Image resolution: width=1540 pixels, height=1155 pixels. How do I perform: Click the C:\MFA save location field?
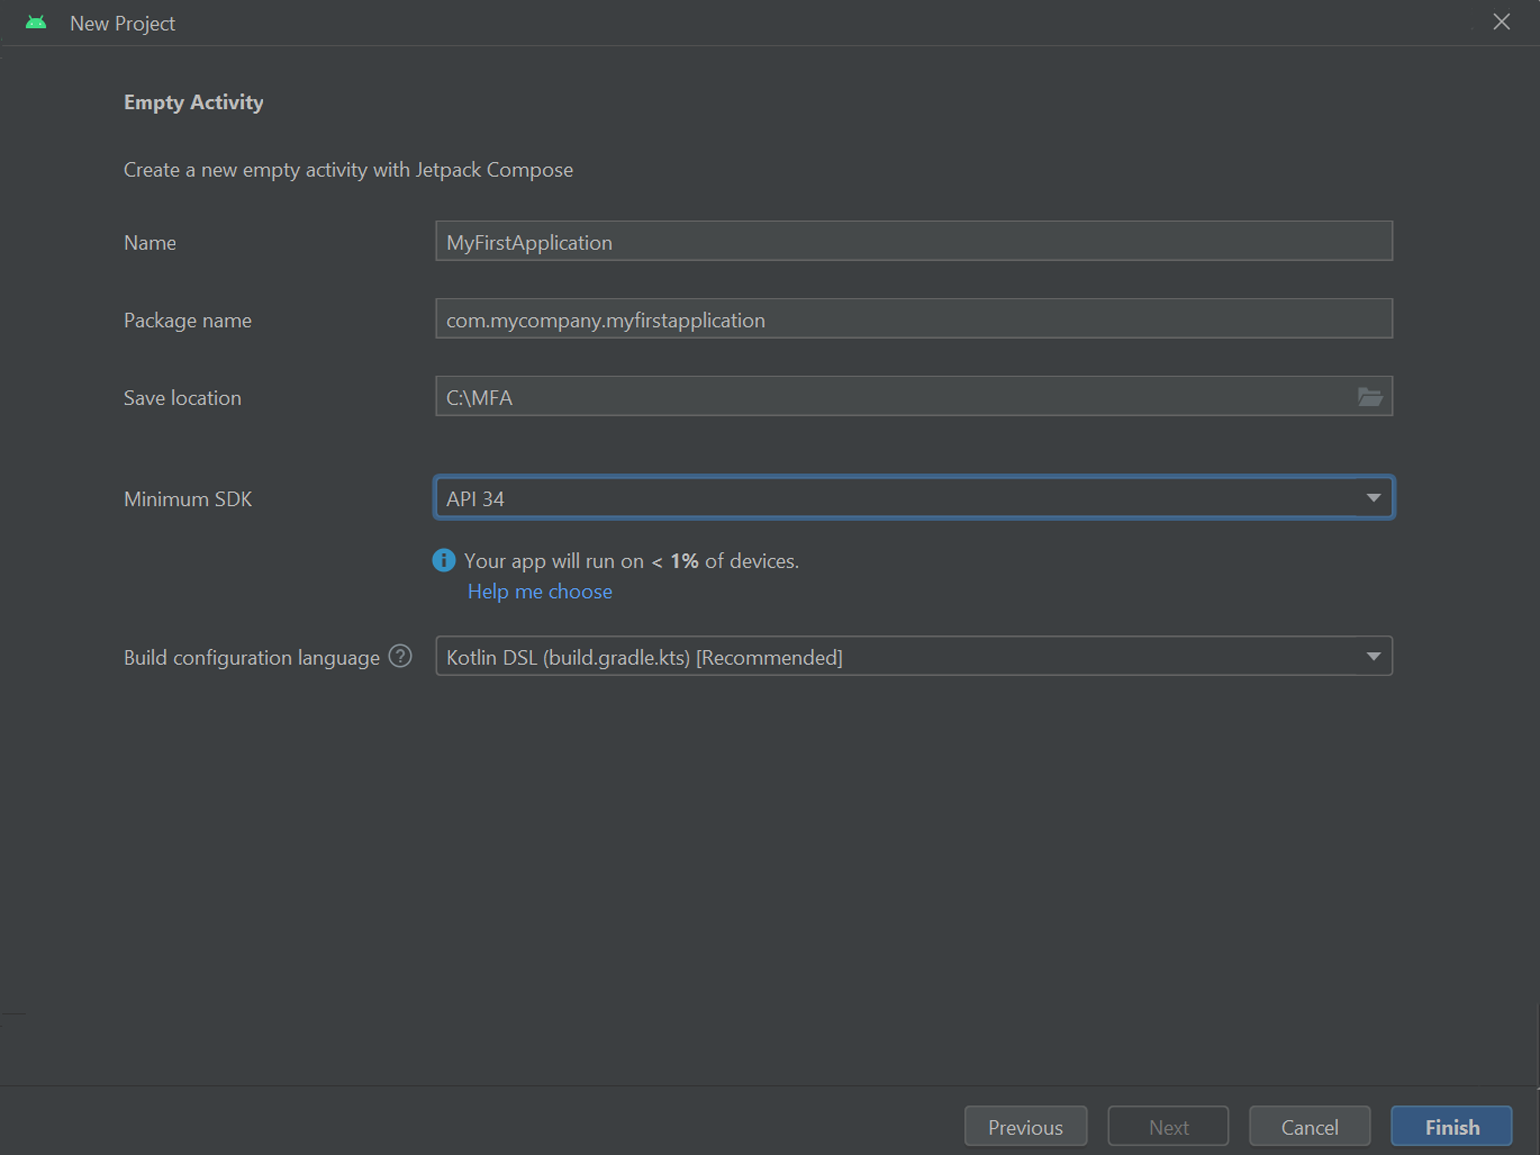(890, 397)
